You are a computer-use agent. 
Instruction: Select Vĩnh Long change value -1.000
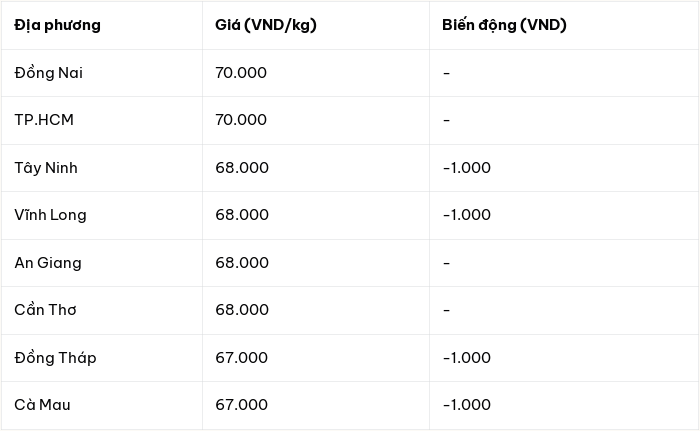tap(467, 215)
